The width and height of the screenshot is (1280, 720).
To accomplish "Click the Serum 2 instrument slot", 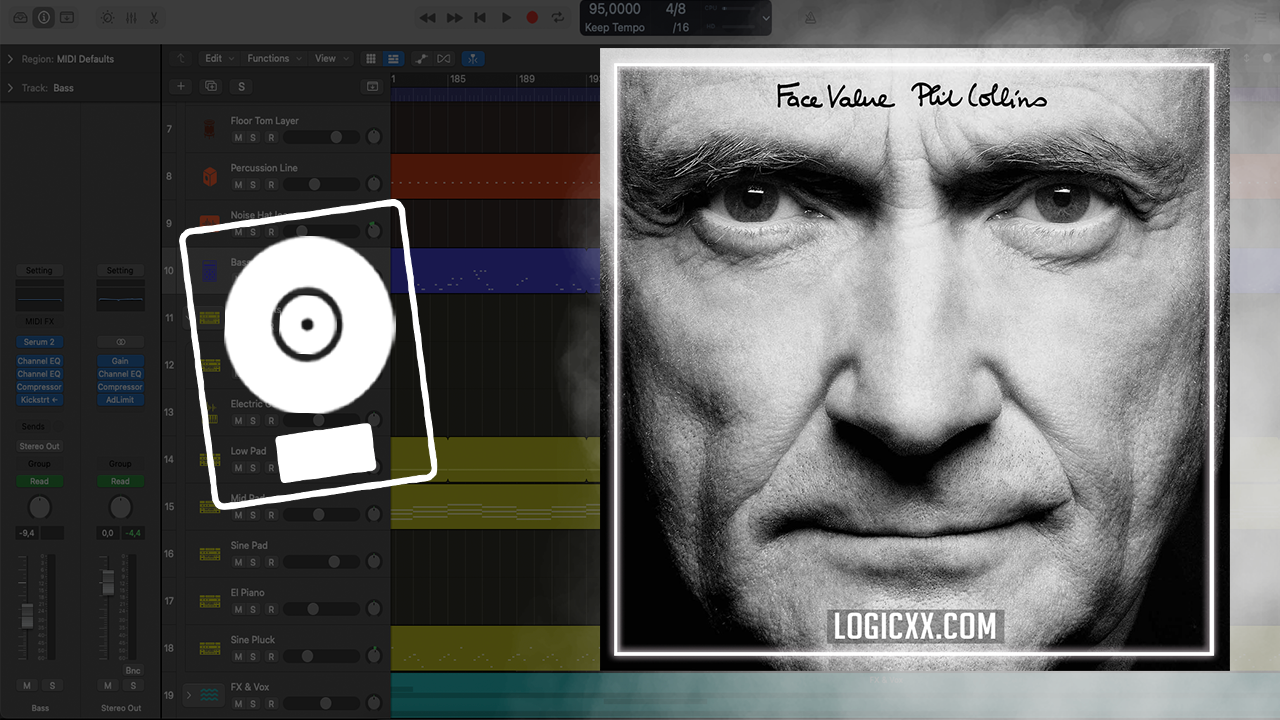I will tap(39, 342).
